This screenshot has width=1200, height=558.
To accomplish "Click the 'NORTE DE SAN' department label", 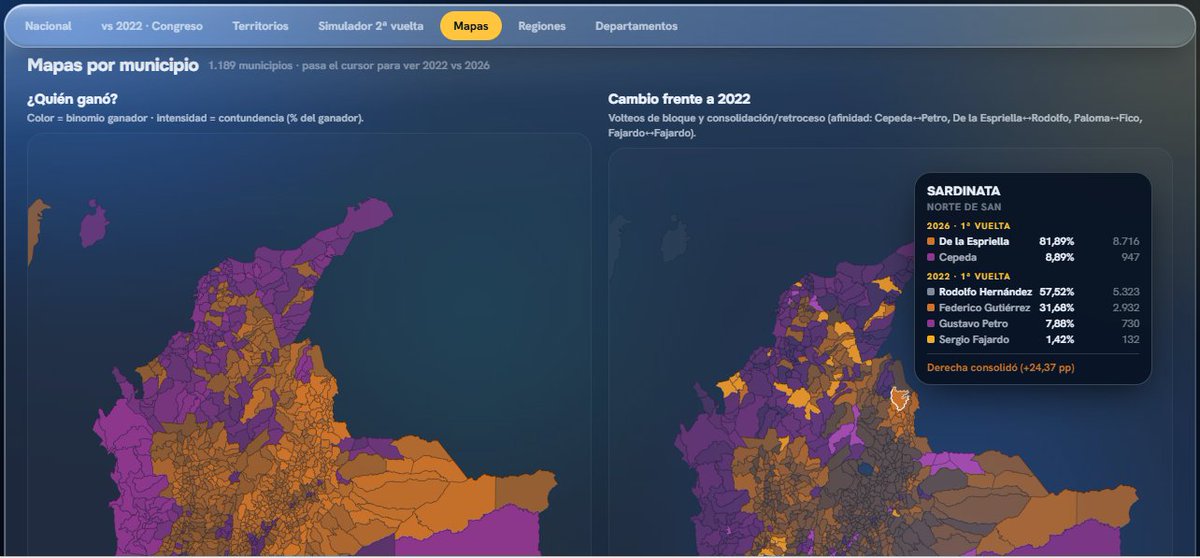I will [962, 207].
